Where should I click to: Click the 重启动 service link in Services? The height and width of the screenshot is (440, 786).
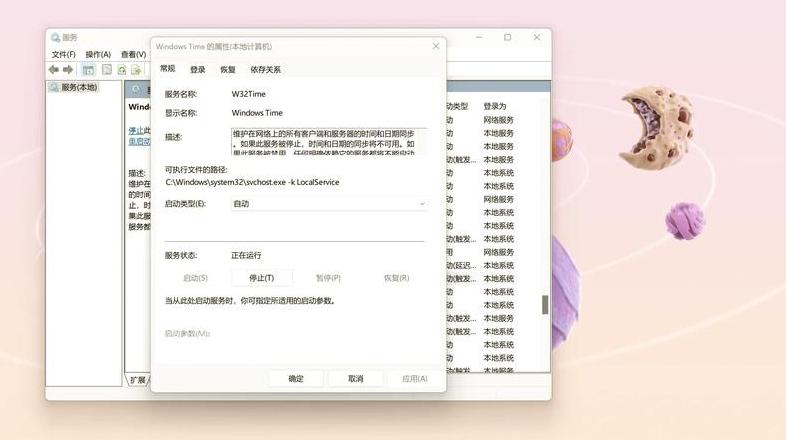click(139, 141)
